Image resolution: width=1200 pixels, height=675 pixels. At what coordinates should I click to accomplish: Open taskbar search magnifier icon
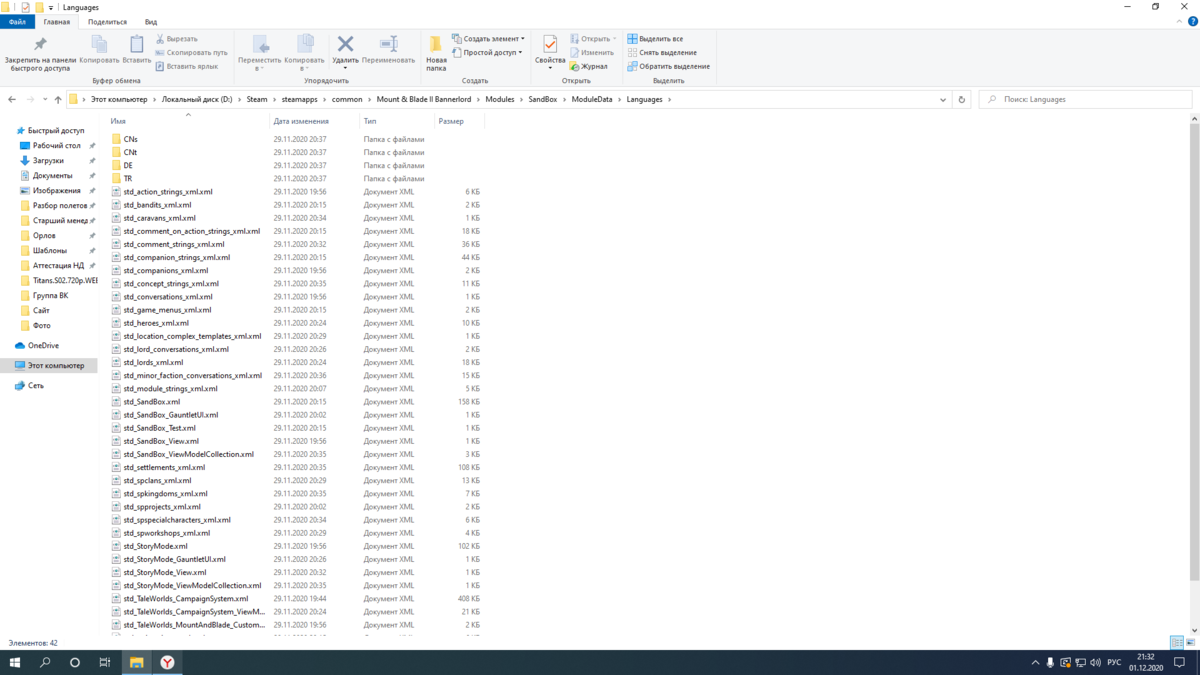pyautogui.click(x=45, y=662)
